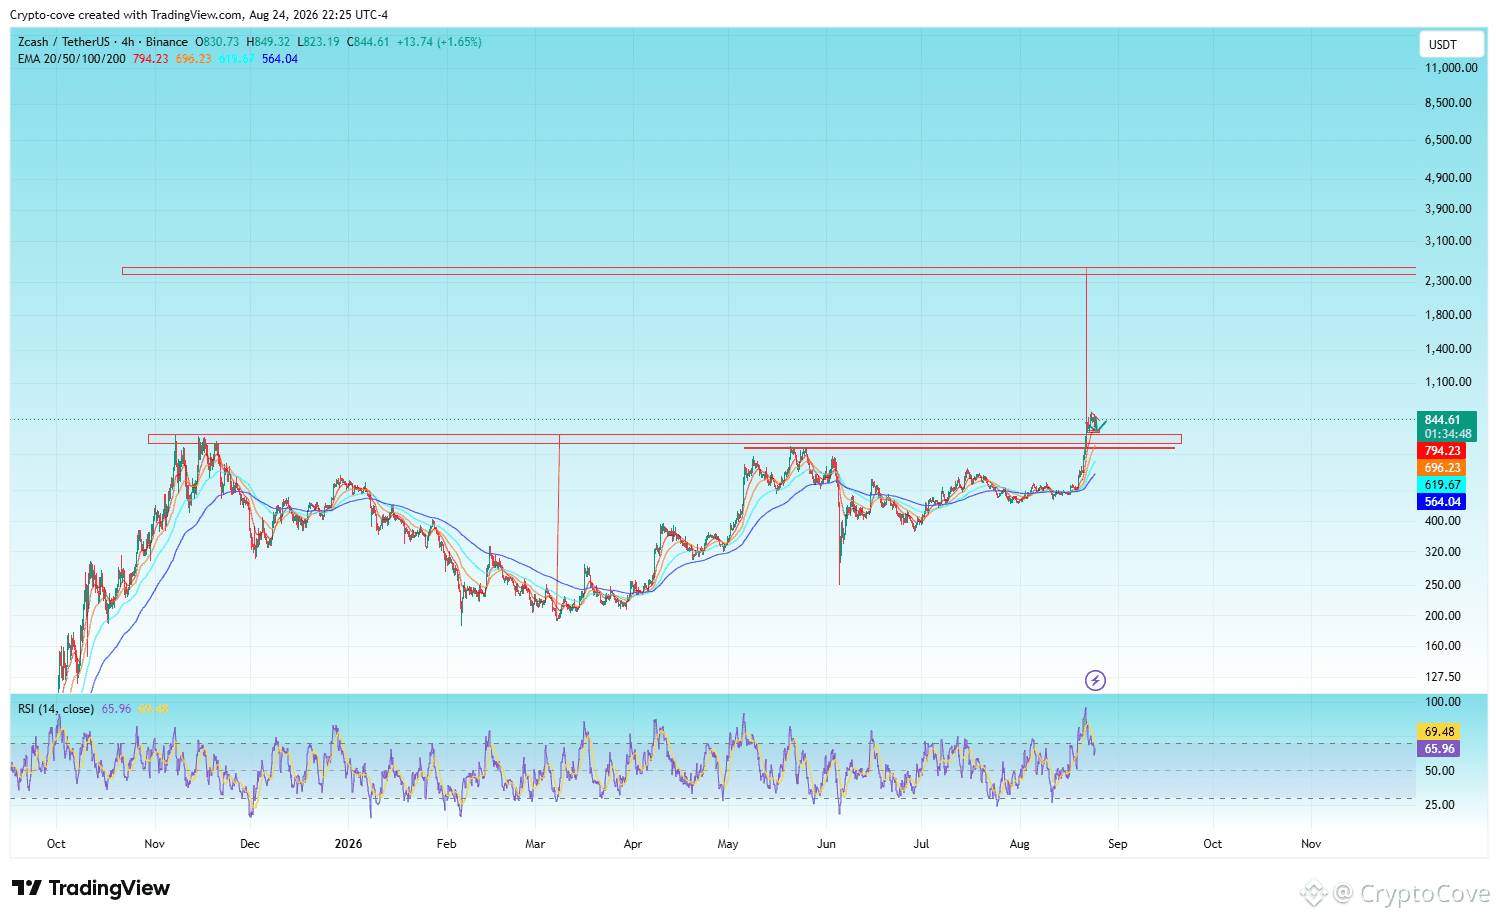This screenshot has width=1498, height=918.
Task: Click the 3,900.00 price axis label
Action: [1448, 209]
